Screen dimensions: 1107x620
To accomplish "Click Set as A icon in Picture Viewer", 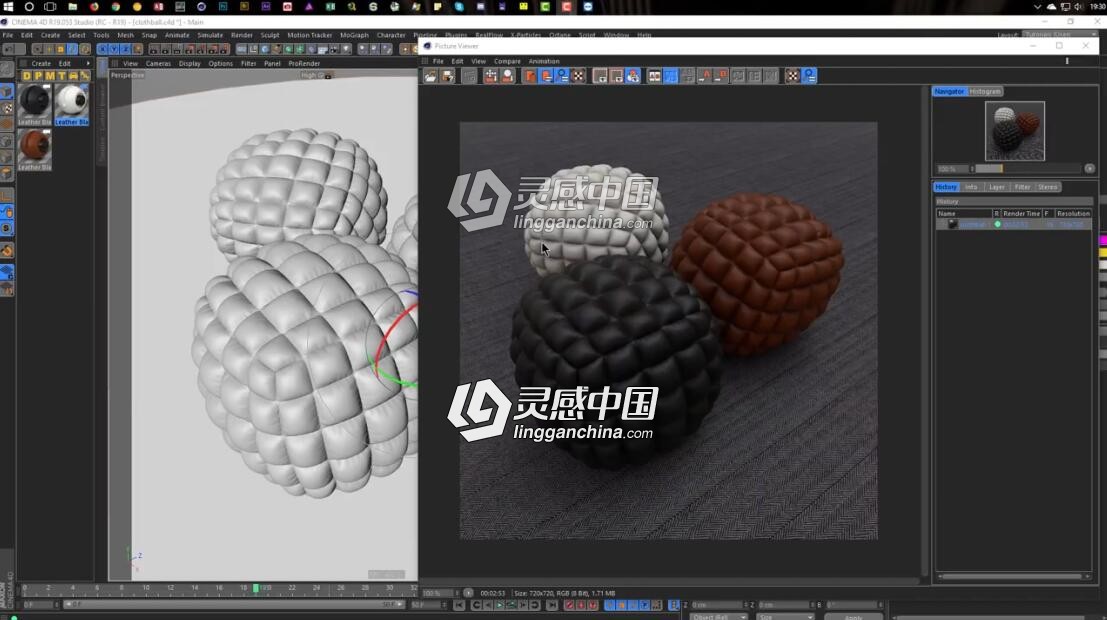I will [x=705, y=76].
